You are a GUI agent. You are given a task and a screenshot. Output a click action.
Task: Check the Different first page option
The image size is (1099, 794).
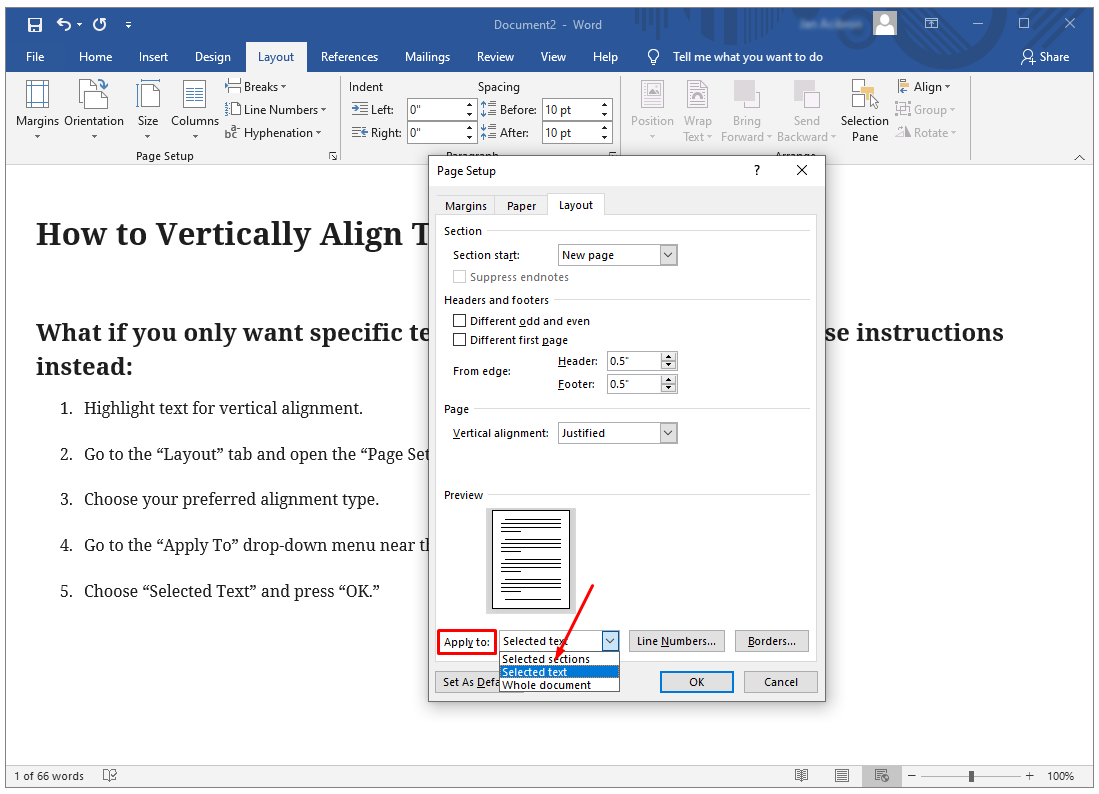(x=460, y=340)
